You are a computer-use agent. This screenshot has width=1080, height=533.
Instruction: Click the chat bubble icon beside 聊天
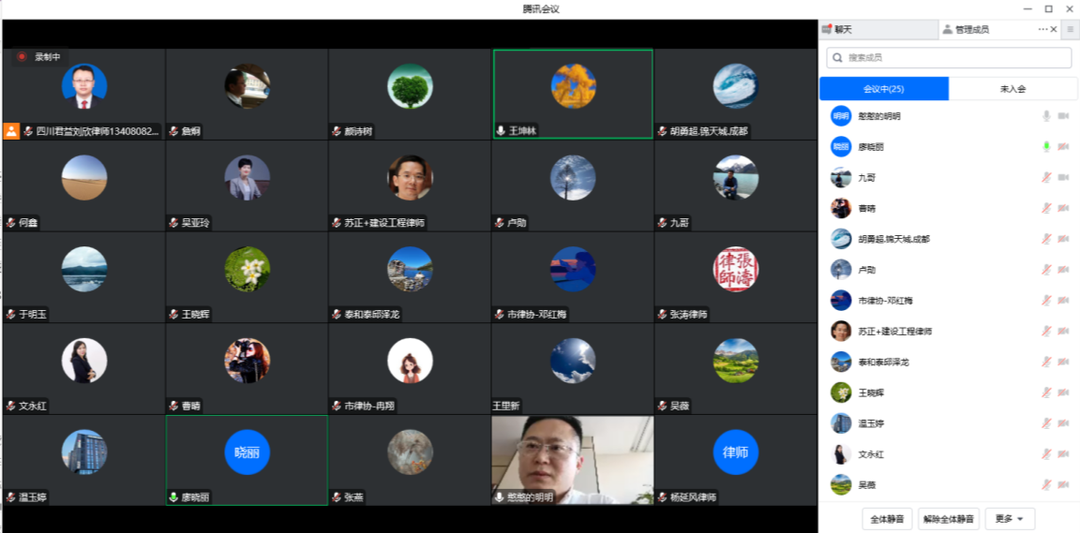pyautogui.click(x=827, y=29)
